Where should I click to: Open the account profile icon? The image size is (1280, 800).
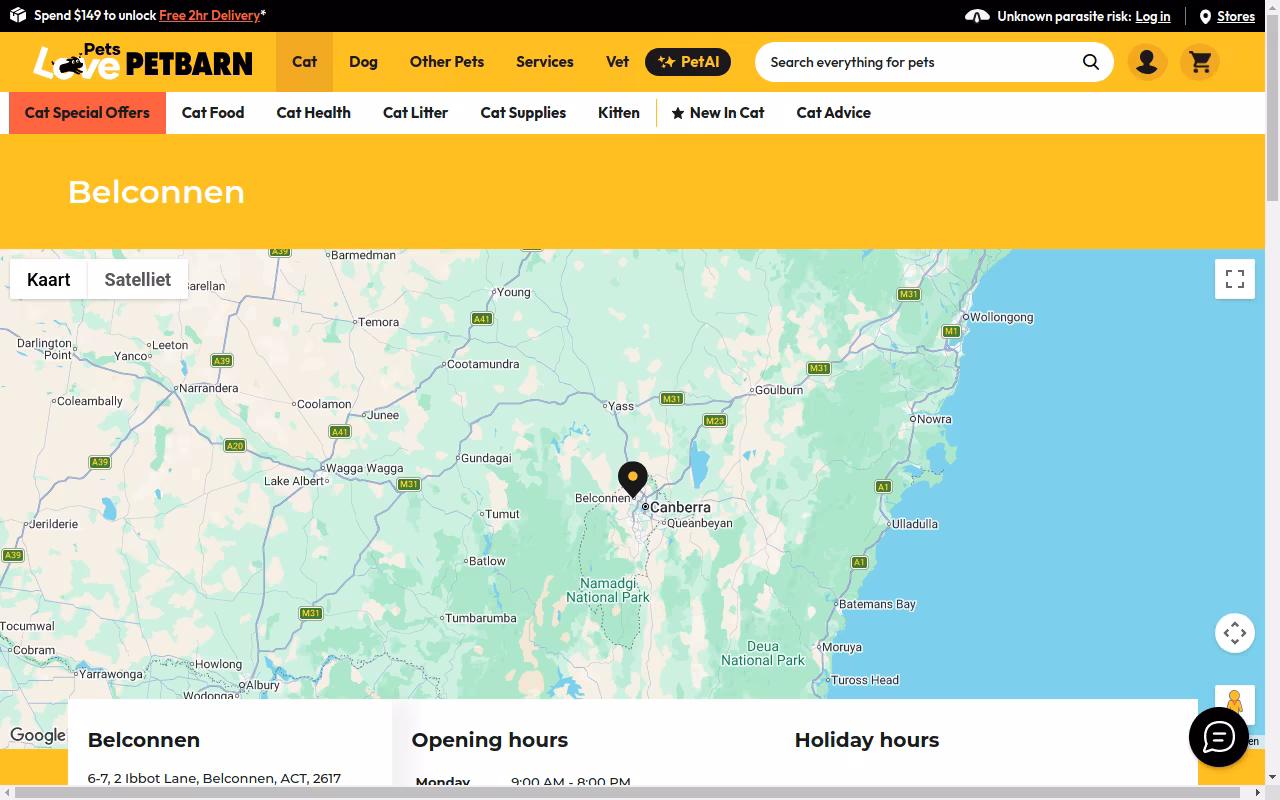[1147, 62]
